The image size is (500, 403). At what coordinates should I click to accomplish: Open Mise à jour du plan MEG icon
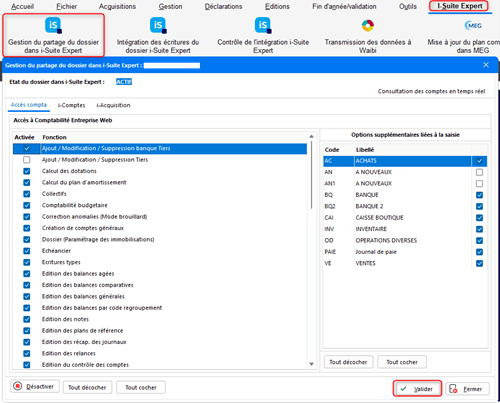pyautogui.click(x=473, y=25)
